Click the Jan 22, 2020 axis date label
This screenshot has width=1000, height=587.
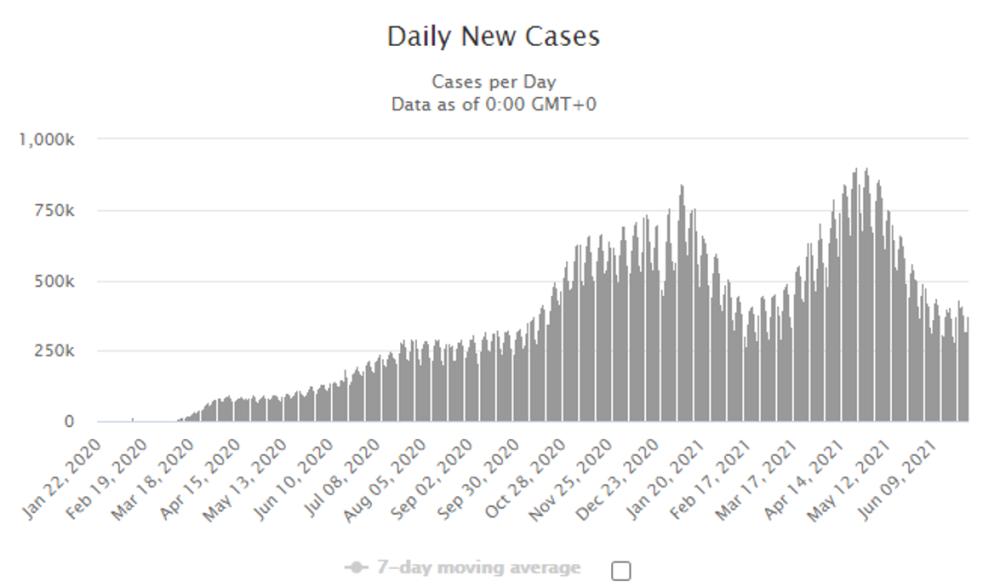[x=62, y=478]
